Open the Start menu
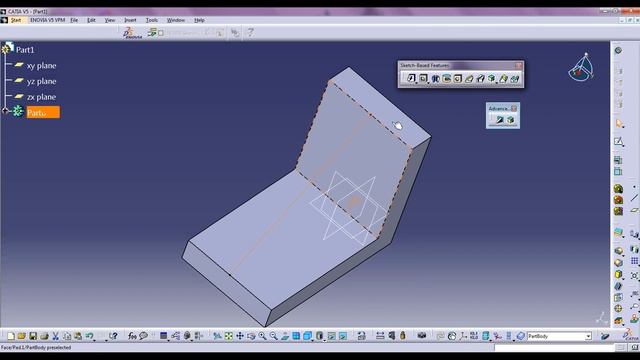The height and width of the screenshot is (360, 640). (16, 20)
